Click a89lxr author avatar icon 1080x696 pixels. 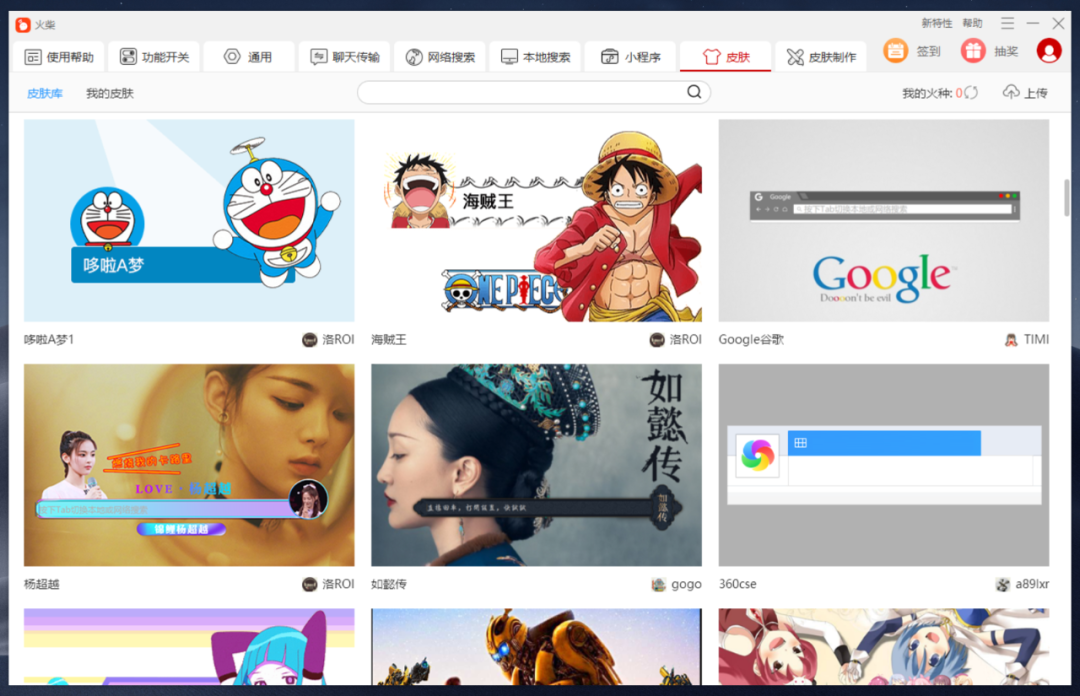[1003, 584]
